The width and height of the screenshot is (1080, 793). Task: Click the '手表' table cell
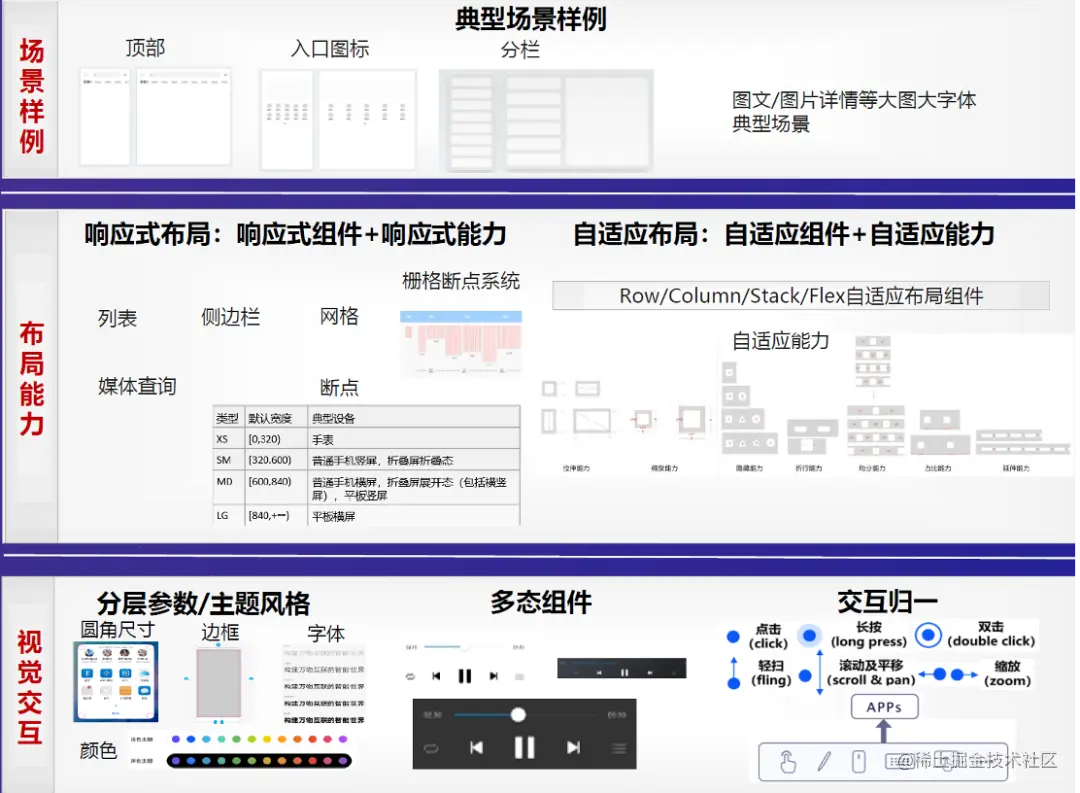pos(413,440)
